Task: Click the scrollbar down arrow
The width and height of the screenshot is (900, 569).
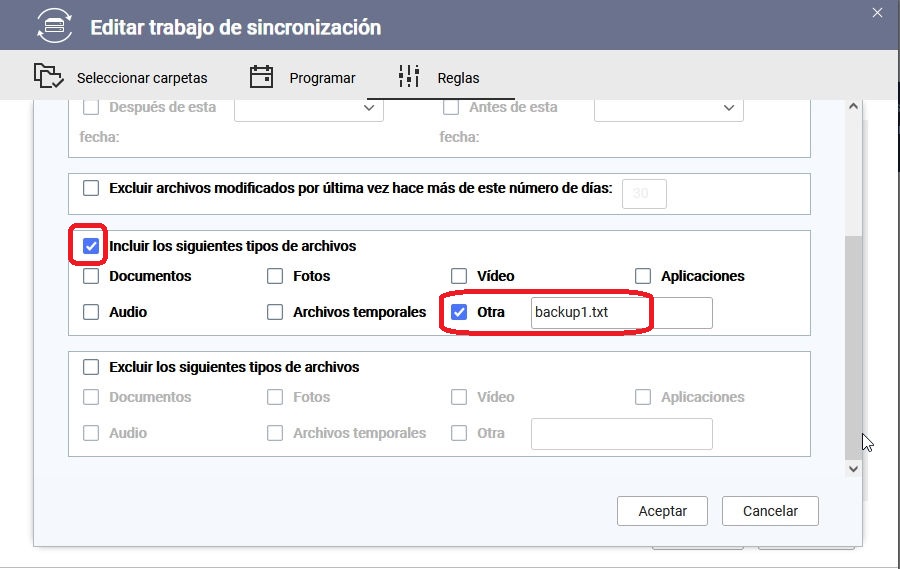Action: (852, 467)
